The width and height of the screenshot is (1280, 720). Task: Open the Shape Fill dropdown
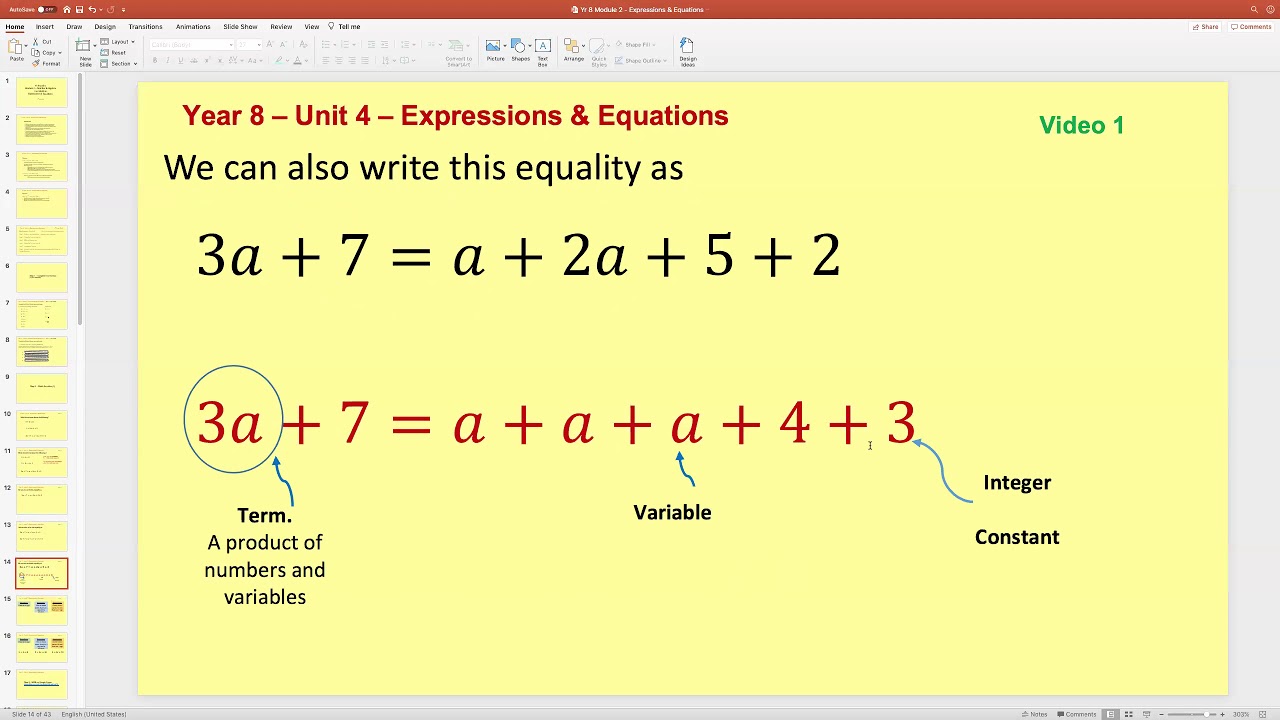pos(636,45)
